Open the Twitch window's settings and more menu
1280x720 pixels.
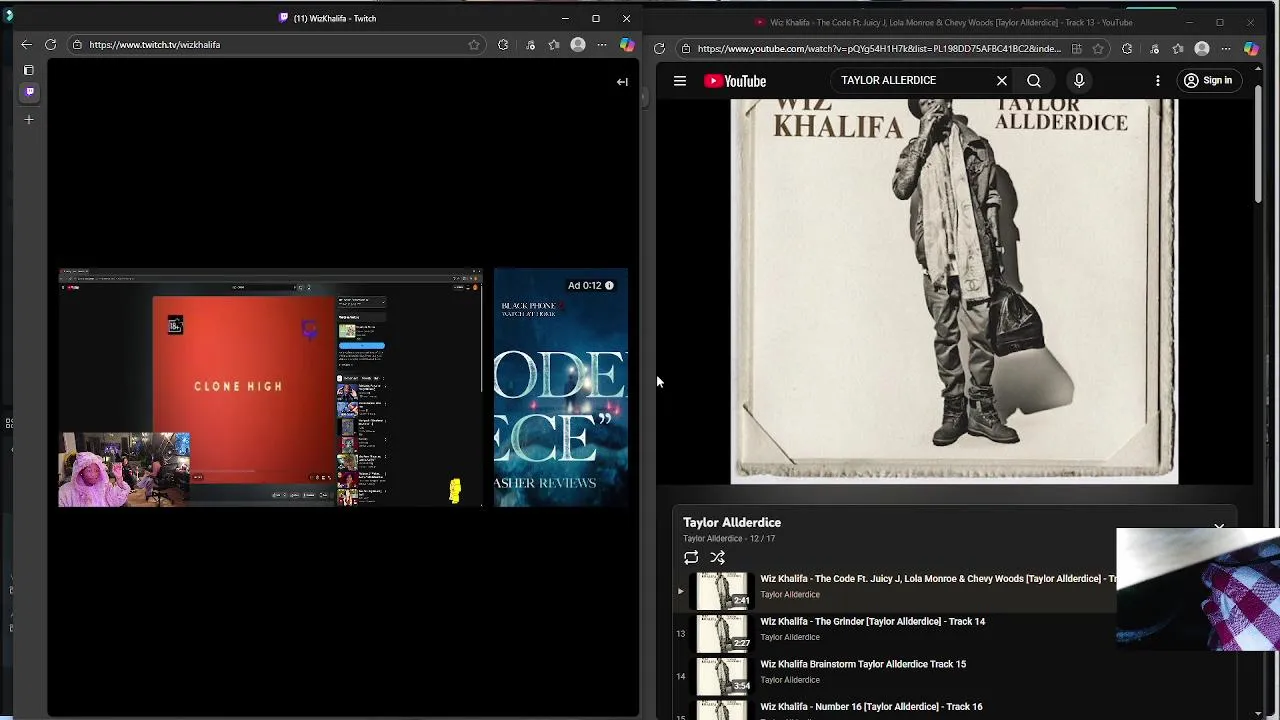pyautogui.click(x=602, y=44)
